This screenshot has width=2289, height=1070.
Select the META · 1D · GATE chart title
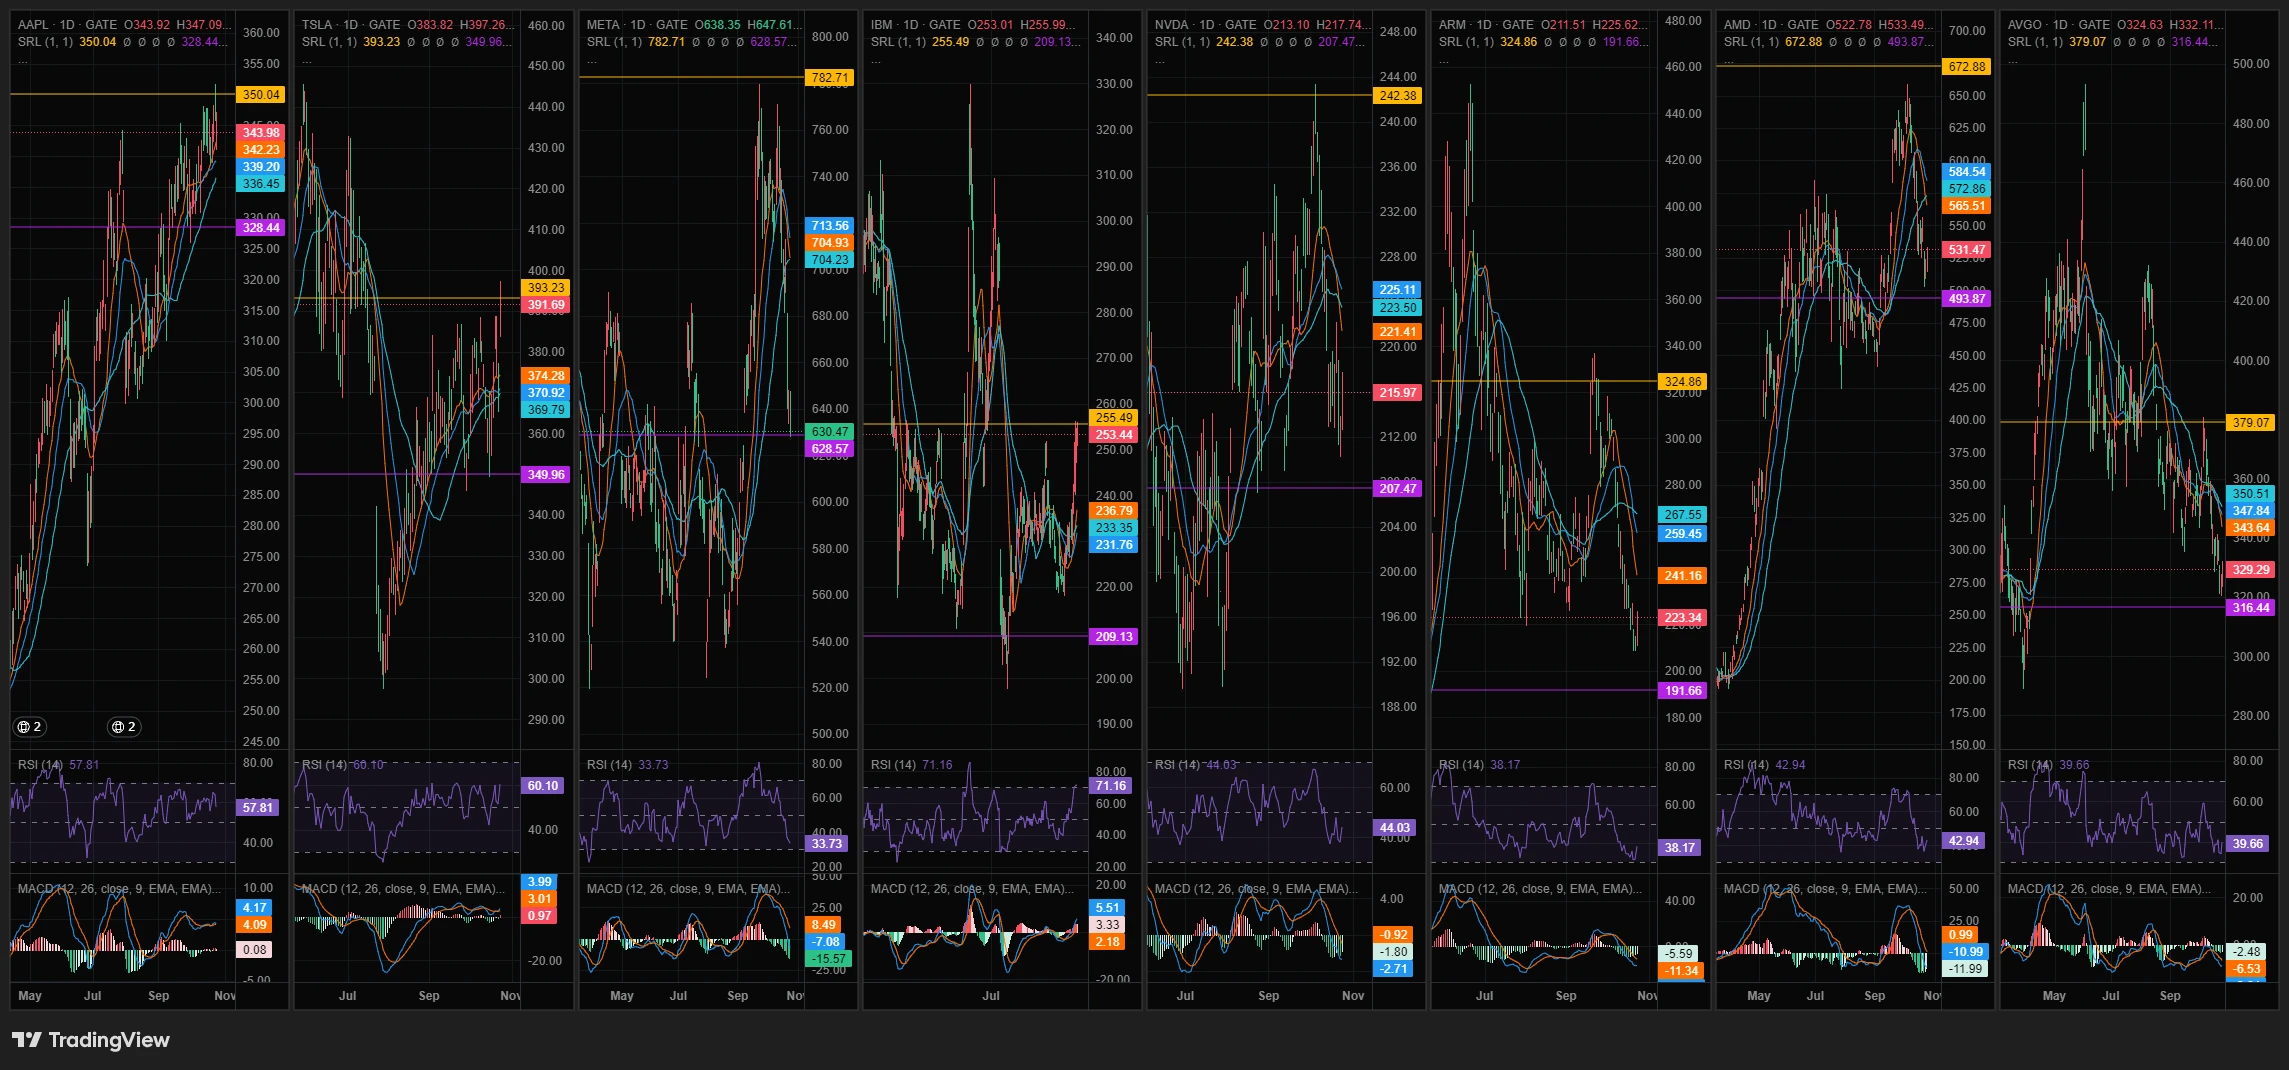(637, 25)
